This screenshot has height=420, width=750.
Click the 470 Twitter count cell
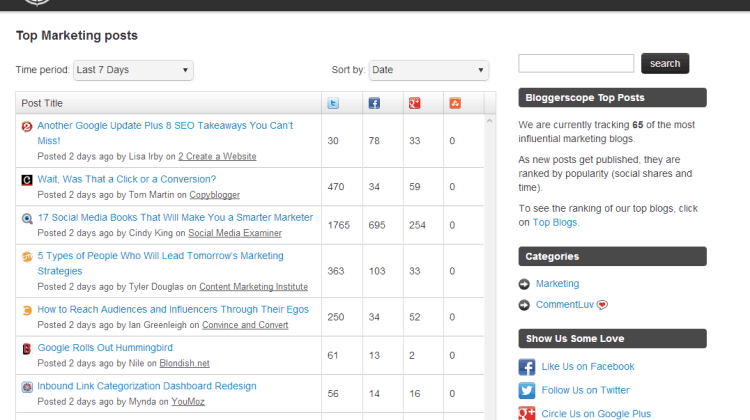342,187
